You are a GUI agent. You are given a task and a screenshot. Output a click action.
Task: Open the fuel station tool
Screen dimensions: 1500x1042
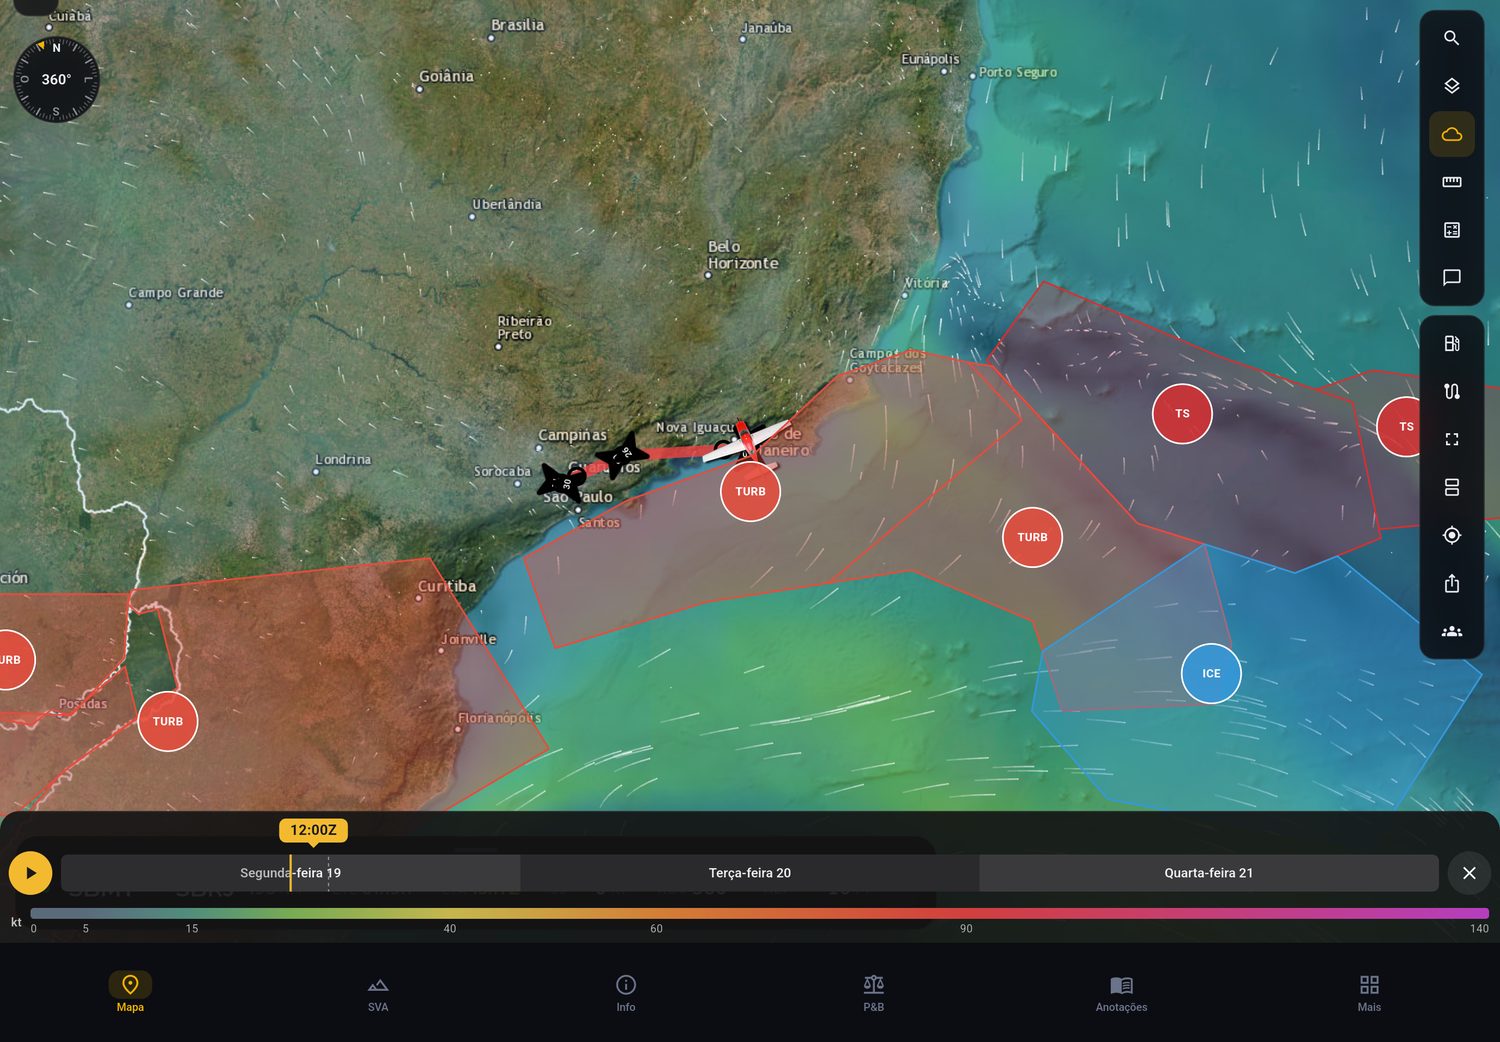1452,344
